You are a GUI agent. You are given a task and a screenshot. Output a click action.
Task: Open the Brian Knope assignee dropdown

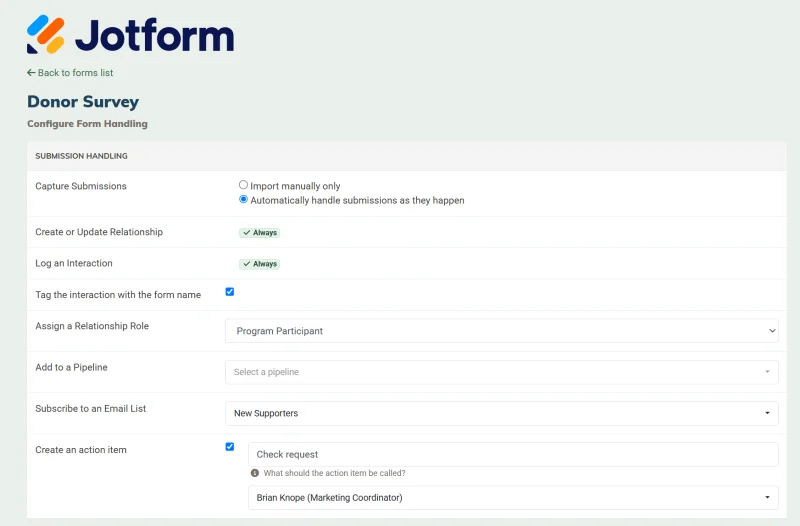pos(513,497)
